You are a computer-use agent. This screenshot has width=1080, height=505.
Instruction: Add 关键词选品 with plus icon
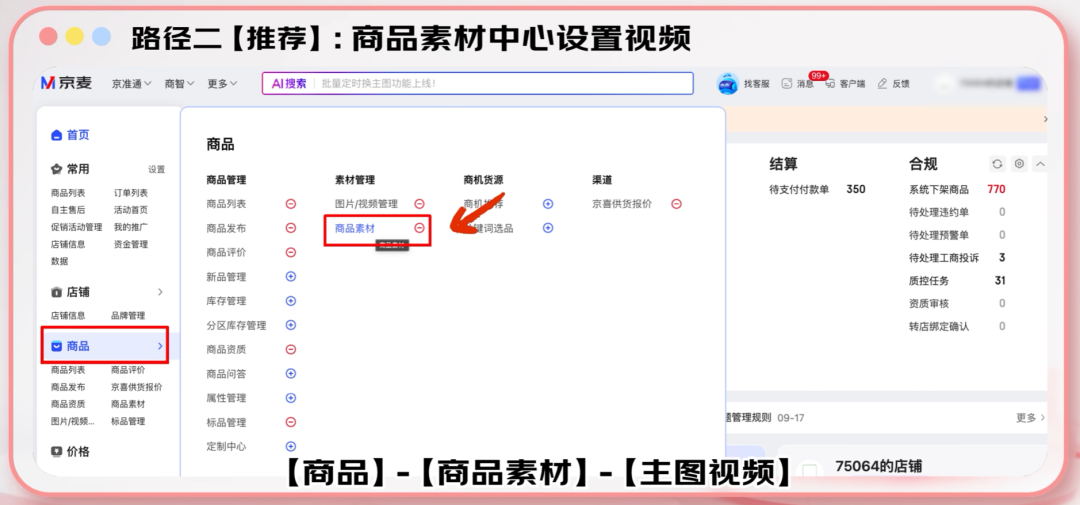point(548,228)
